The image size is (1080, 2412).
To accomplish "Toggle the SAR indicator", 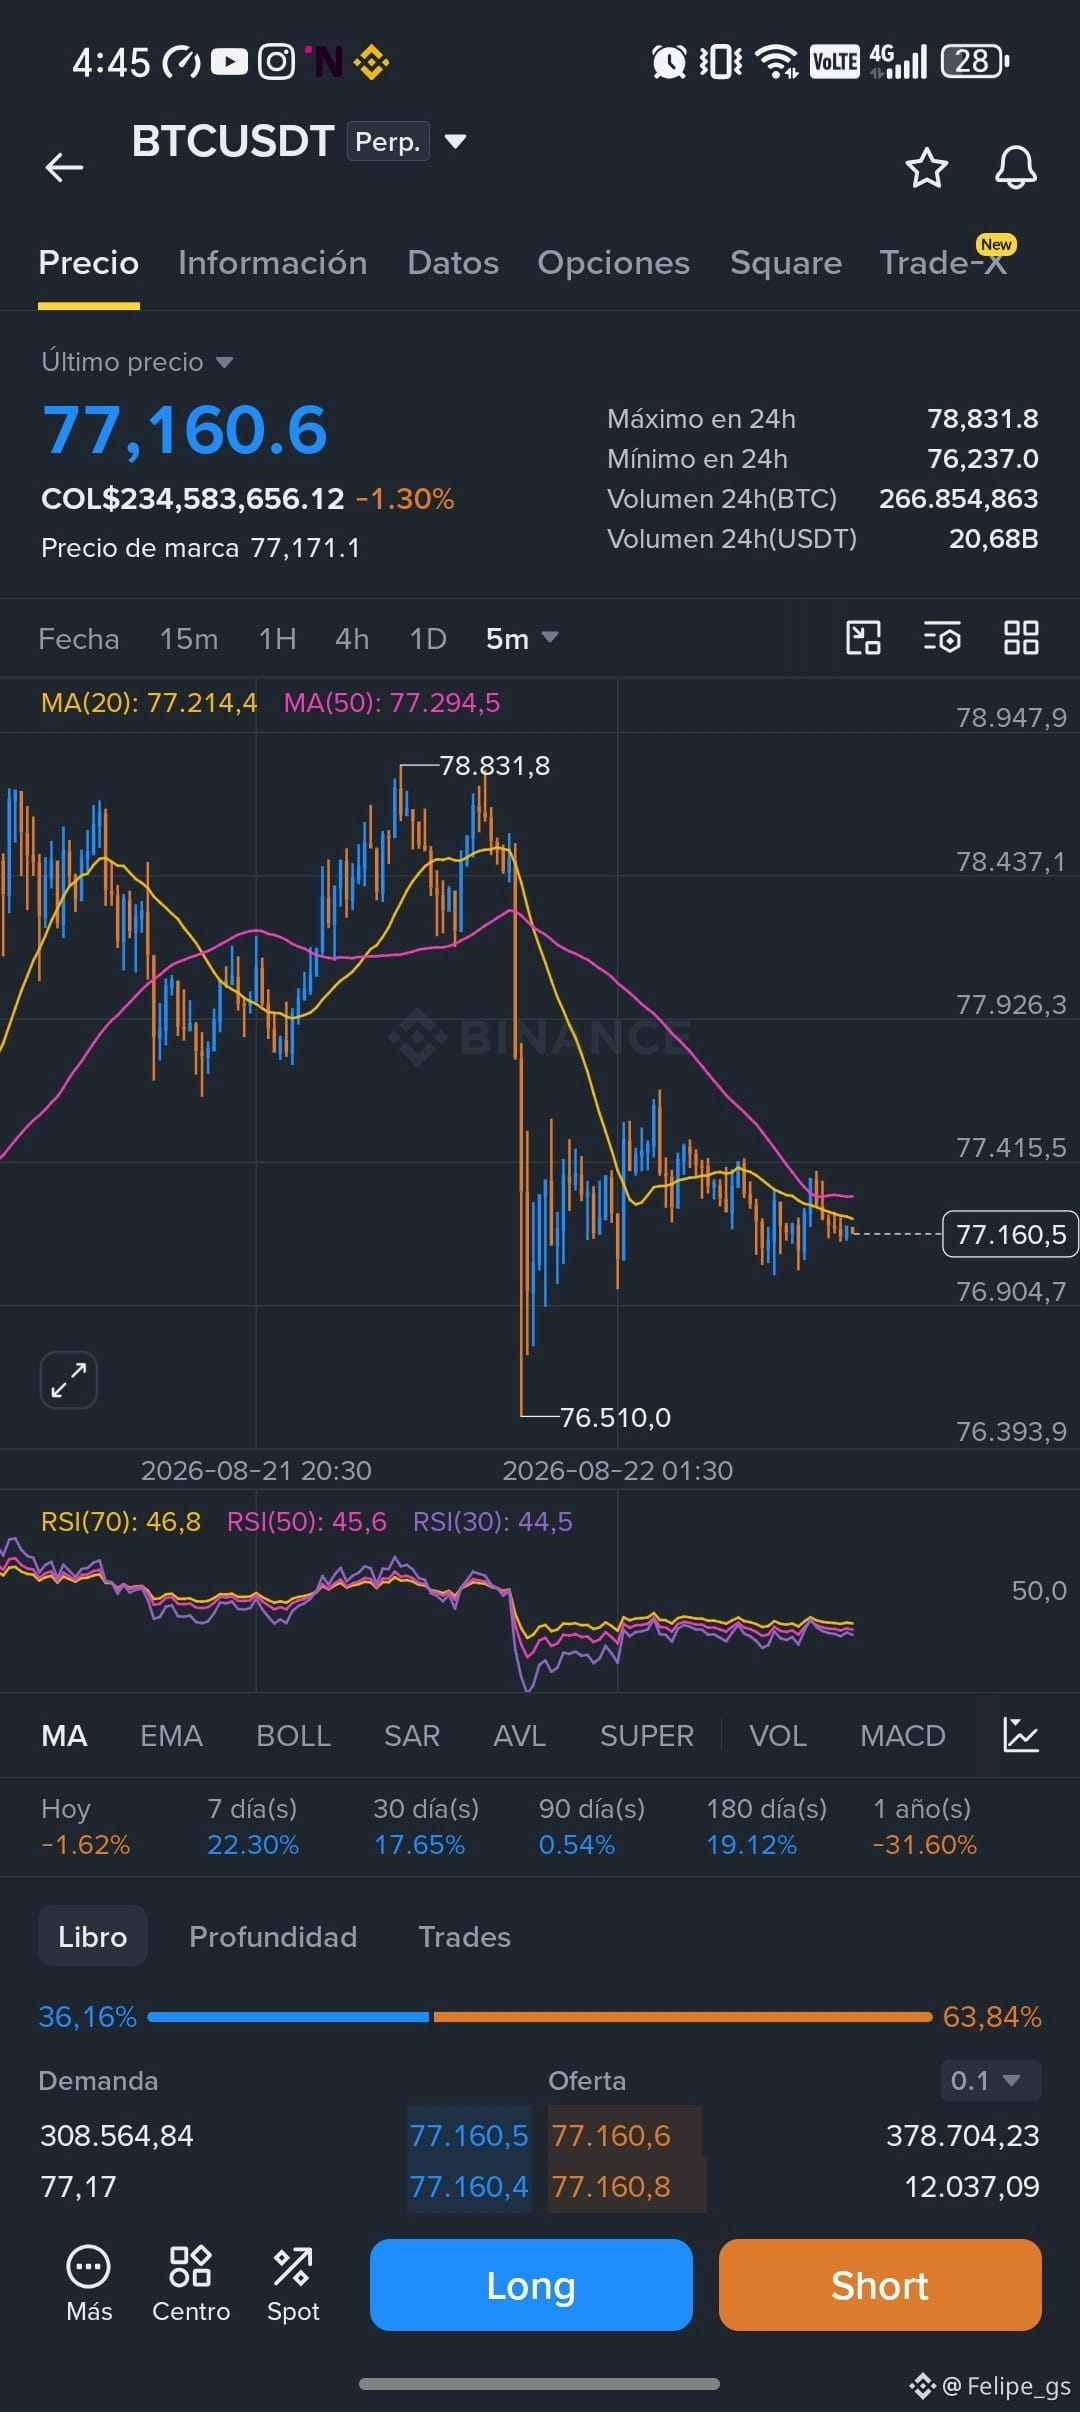I will tap(412, 1735).
